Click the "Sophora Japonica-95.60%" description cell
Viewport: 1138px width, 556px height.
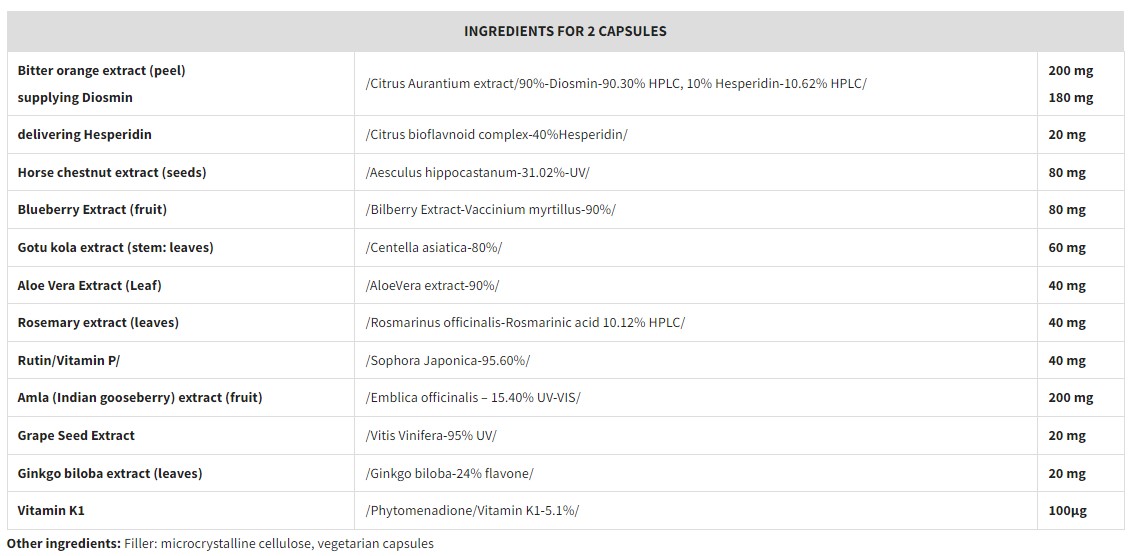448,361
